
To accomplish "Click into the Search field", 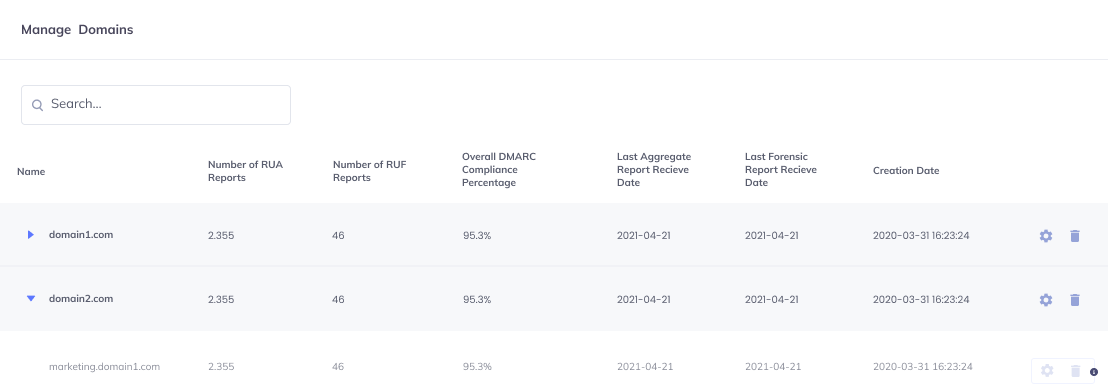I will click(155, 105).
